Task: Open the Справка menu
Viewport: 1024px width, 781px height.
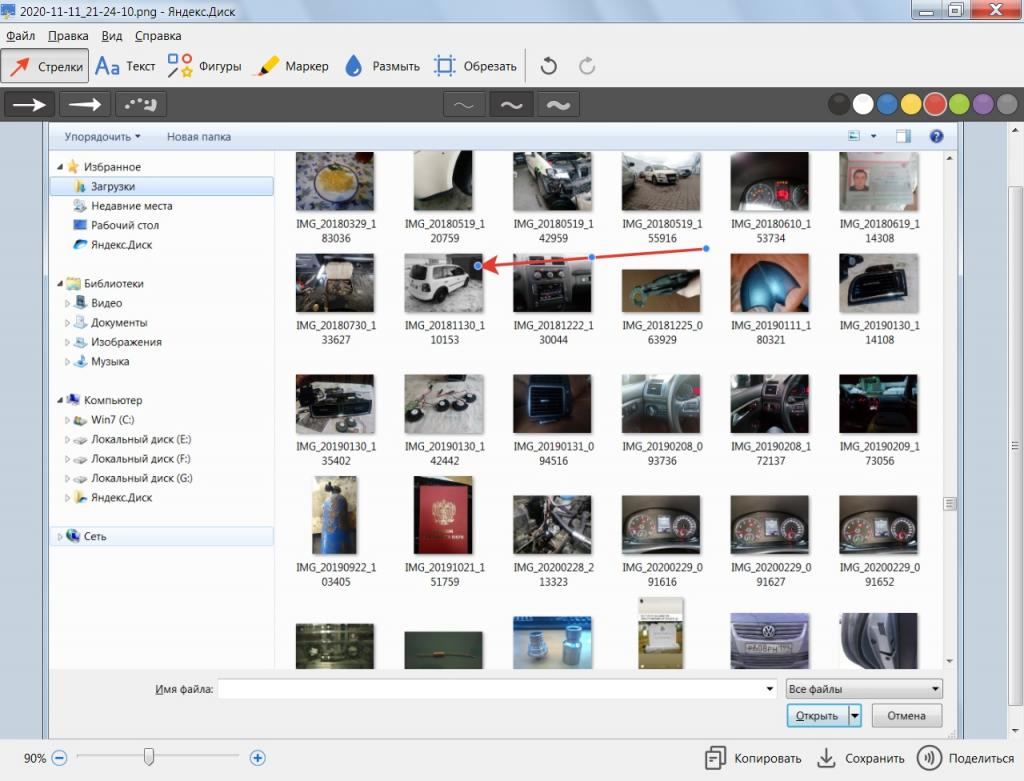Action: point(158,36)
